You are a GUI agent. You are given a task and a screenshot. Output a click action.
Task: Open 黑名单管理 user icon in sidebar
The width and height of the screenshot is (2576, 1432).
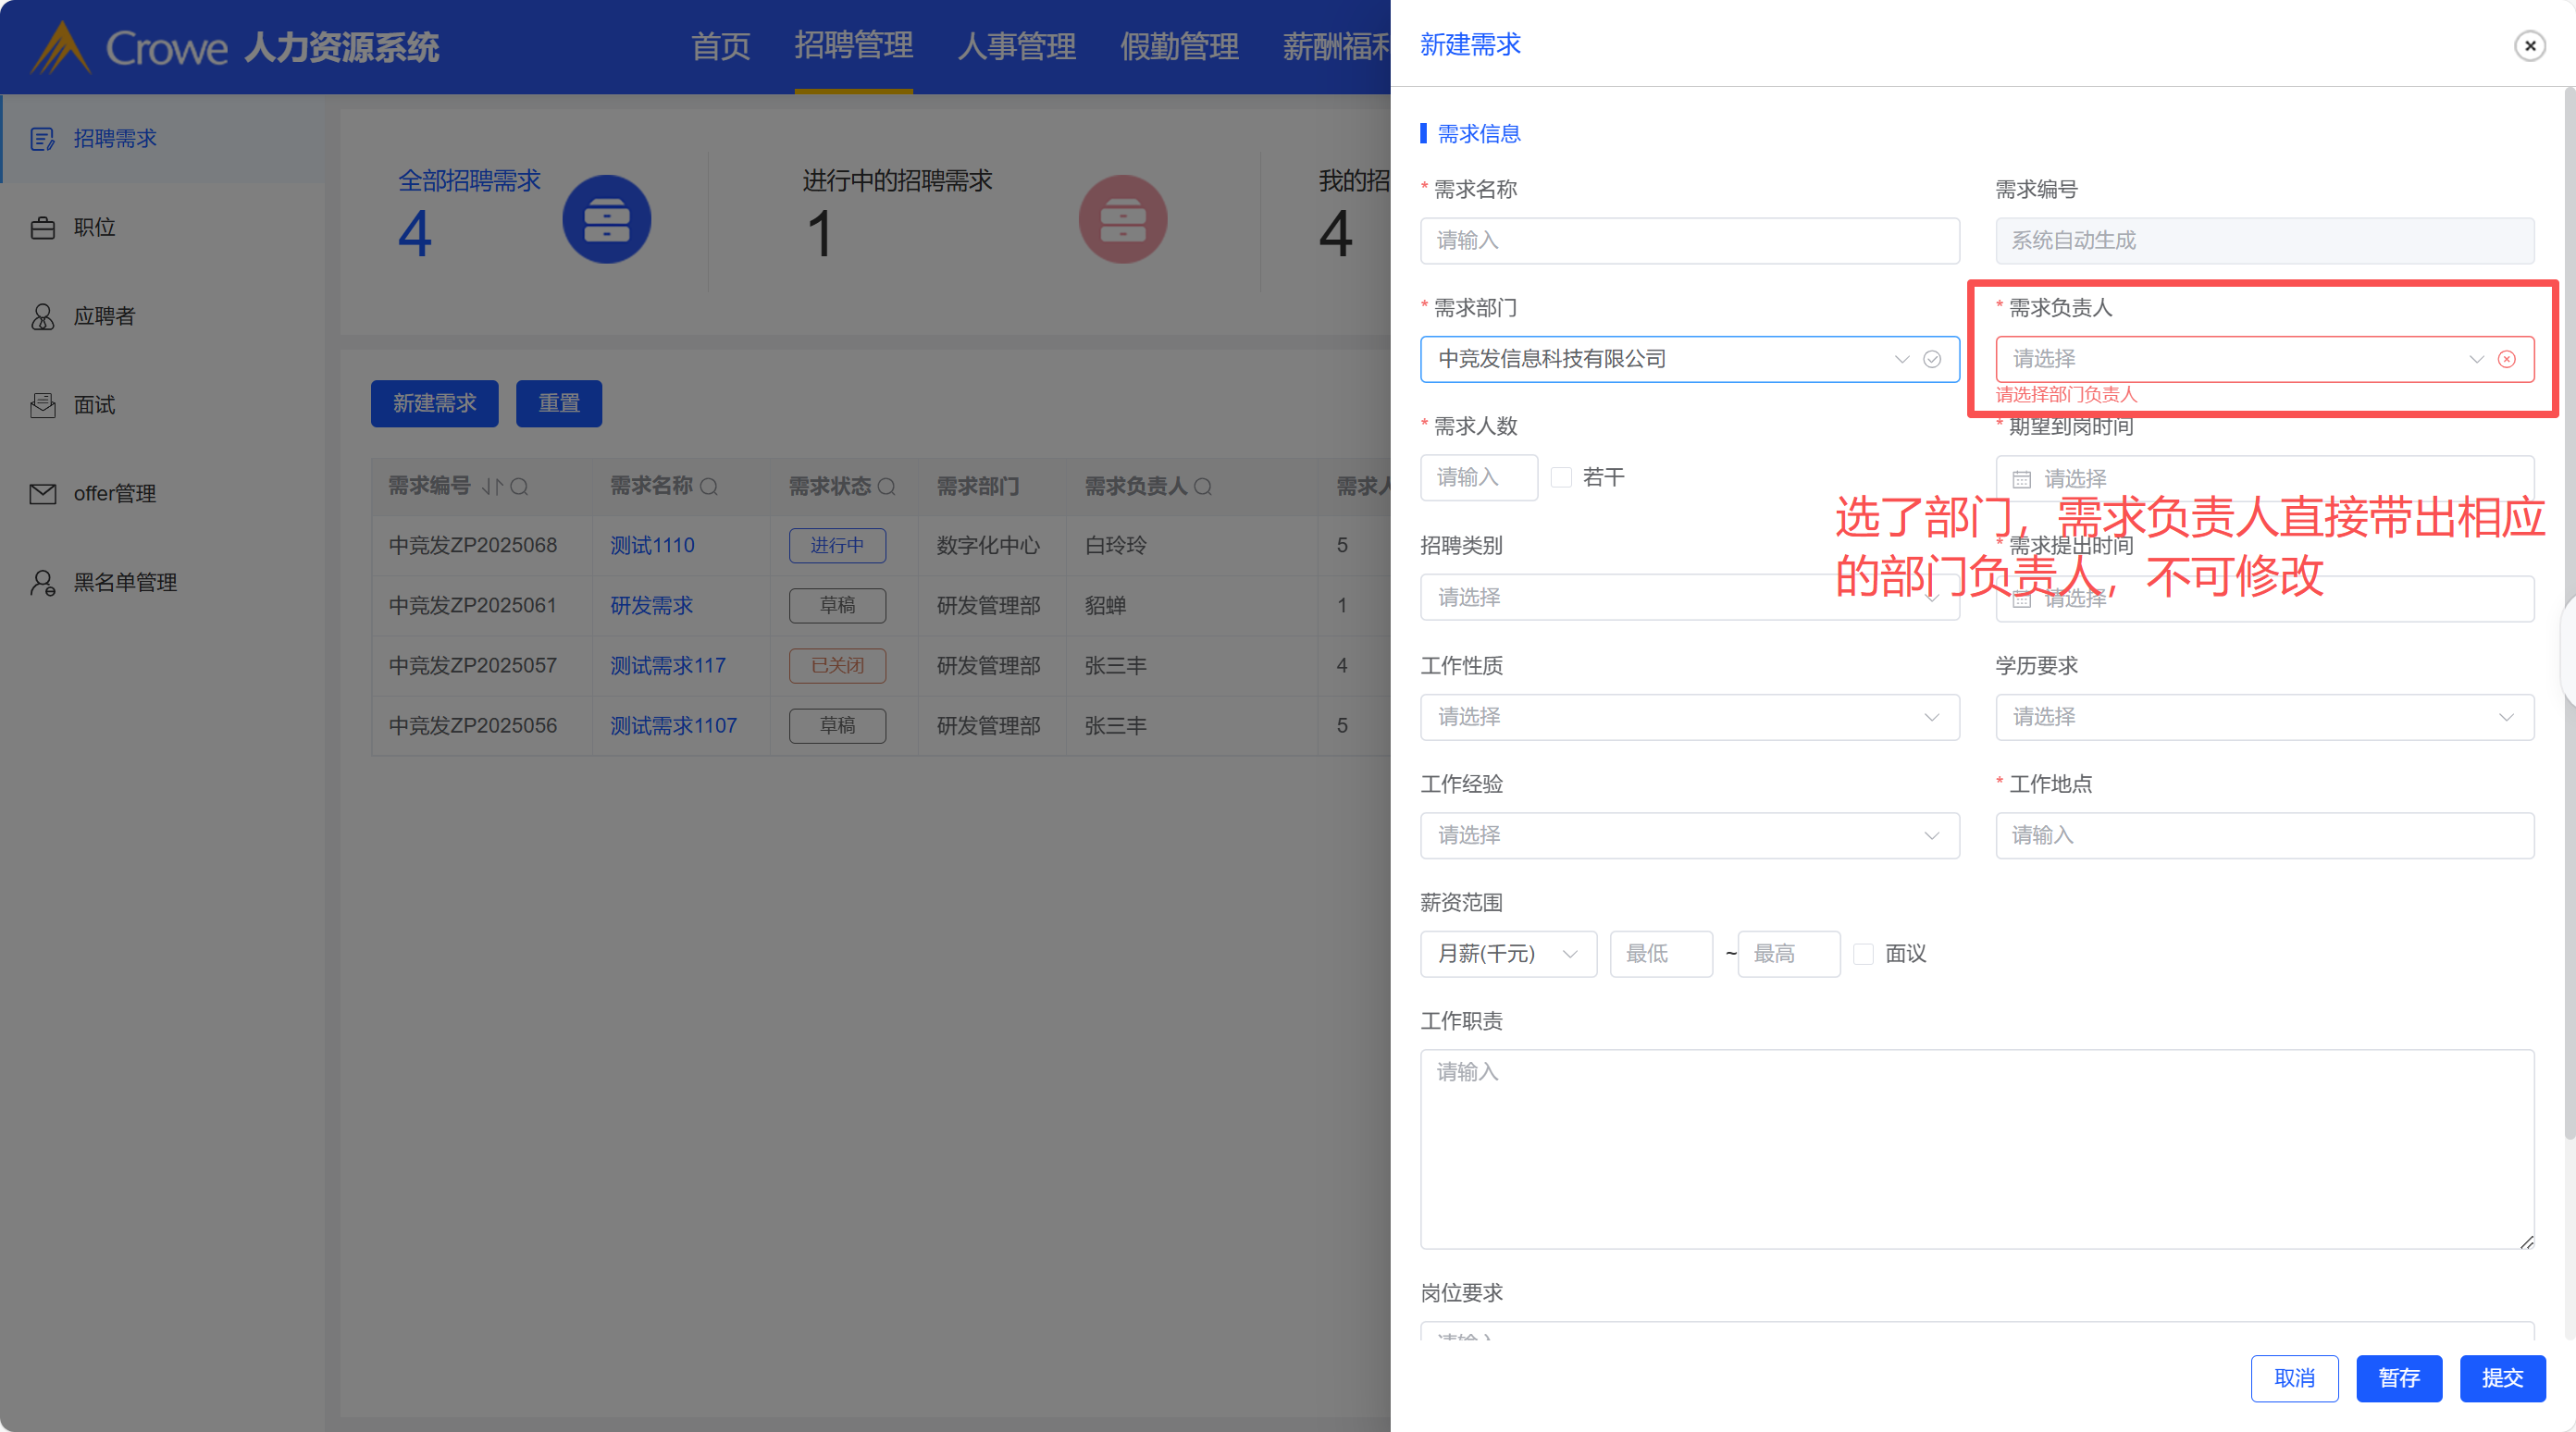coord(42,583)
